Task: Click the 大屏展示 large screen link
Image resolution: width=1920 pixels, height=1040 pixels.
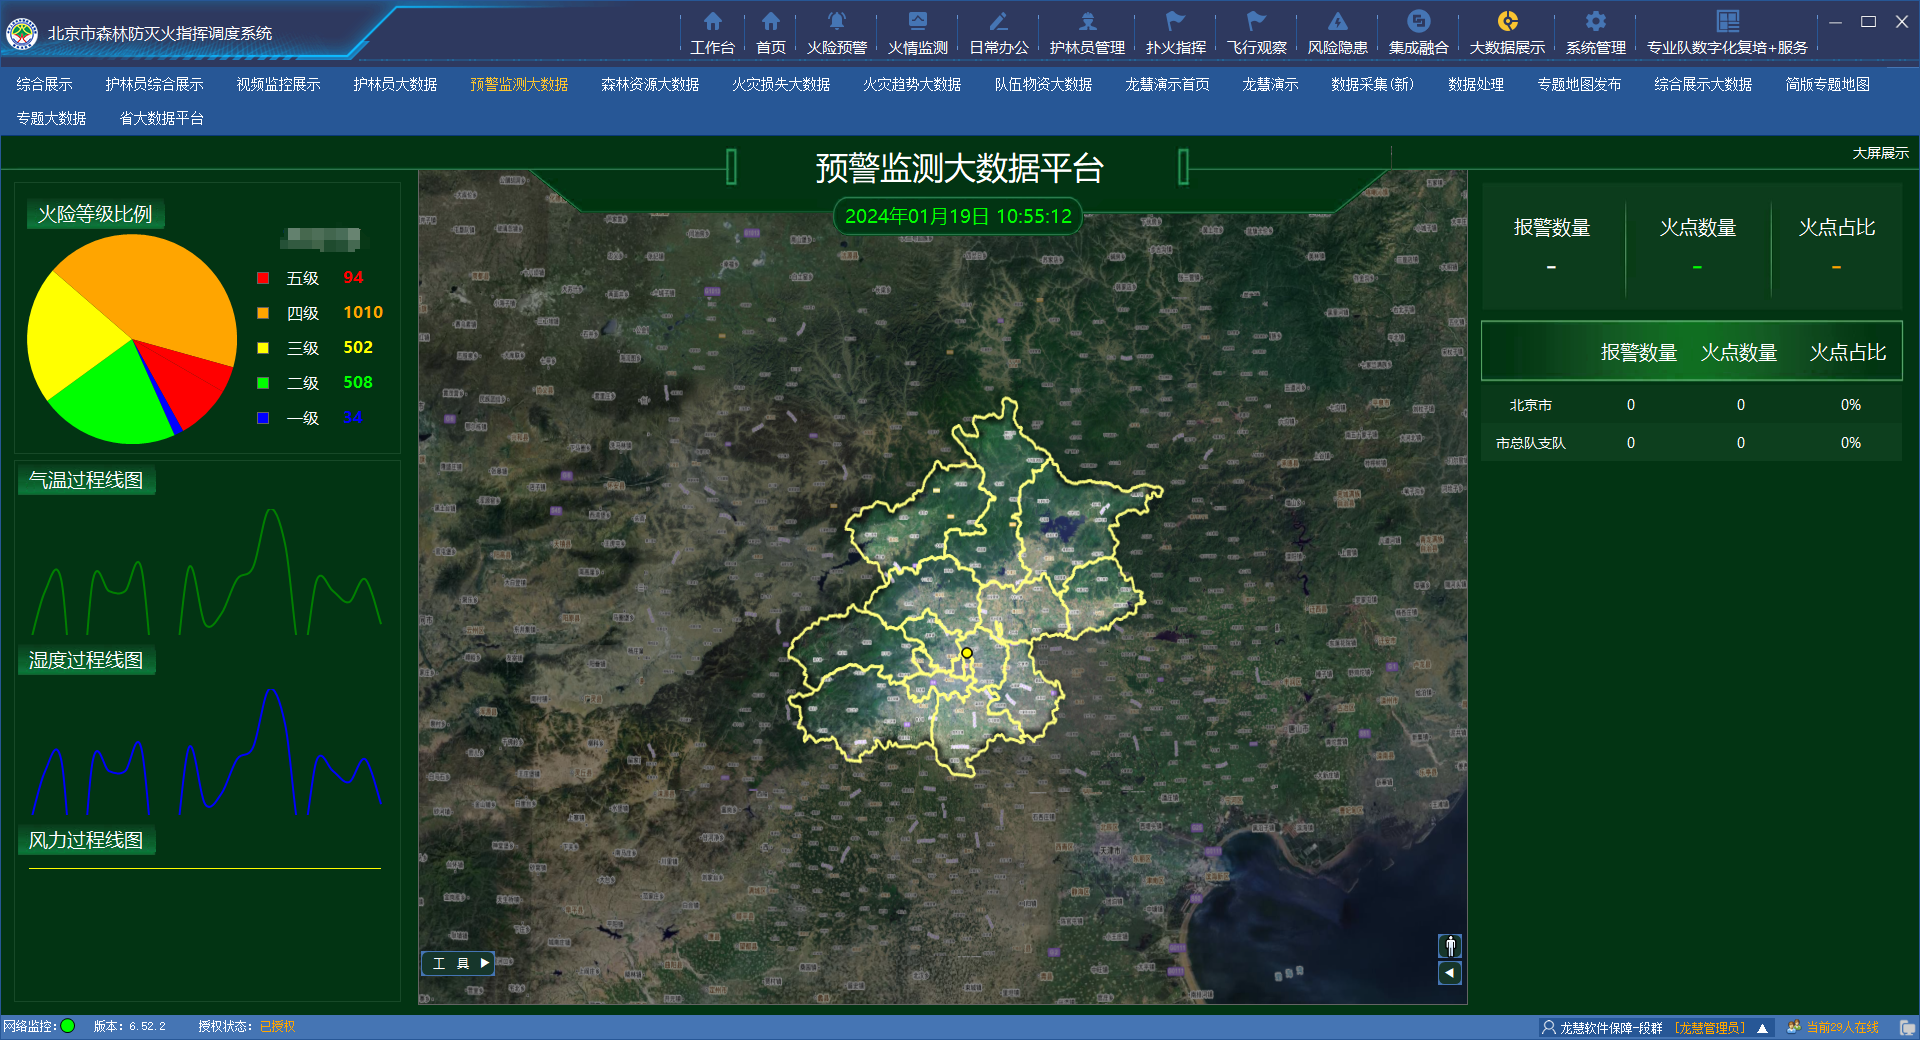Action: (x=1880, y=153)
